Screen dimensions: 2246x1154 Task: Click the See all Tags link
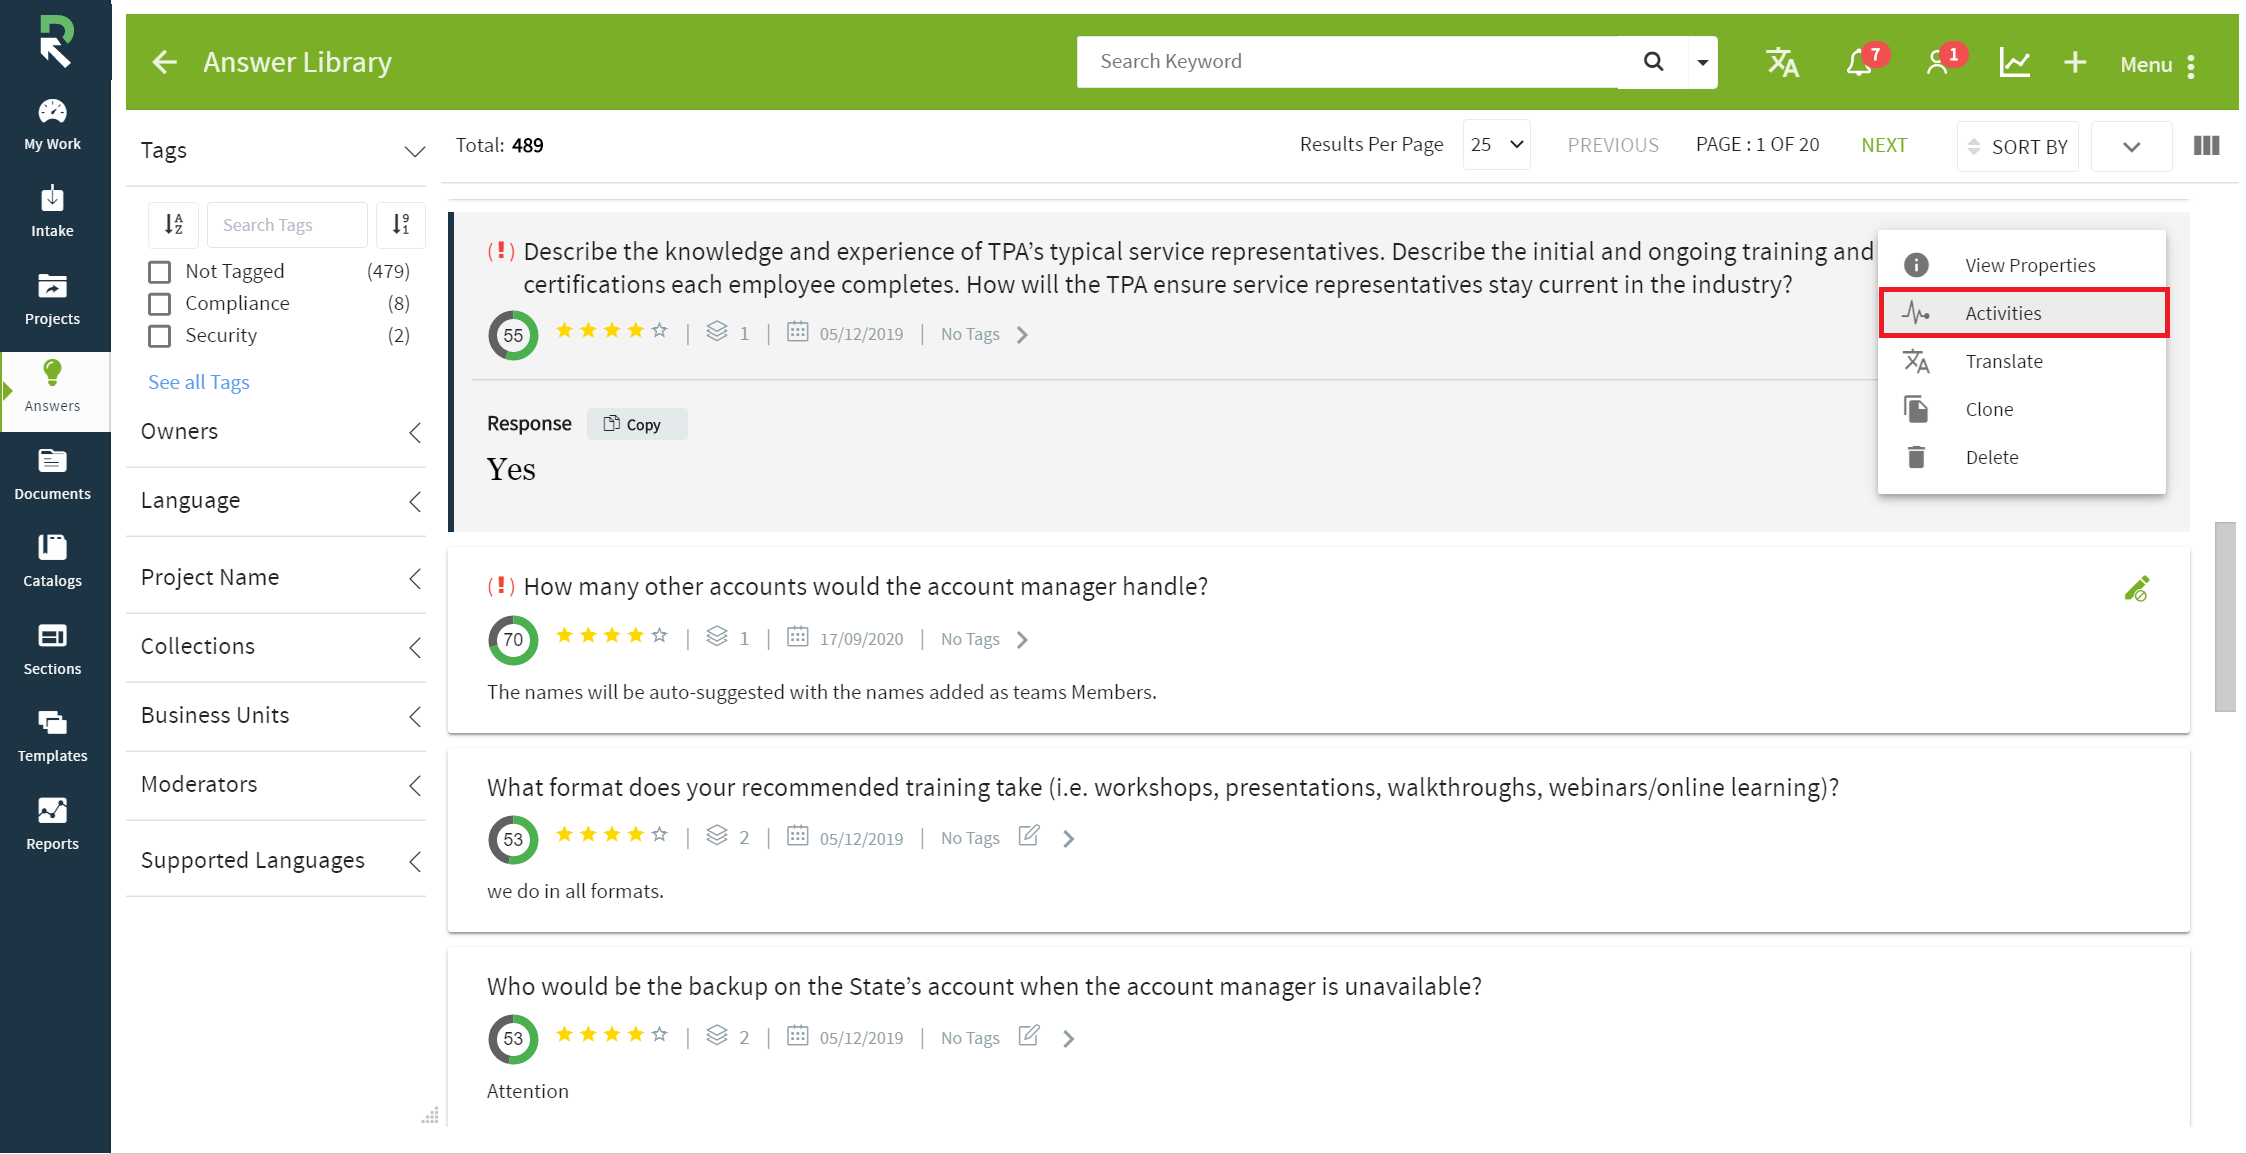[x=199, y=382]
